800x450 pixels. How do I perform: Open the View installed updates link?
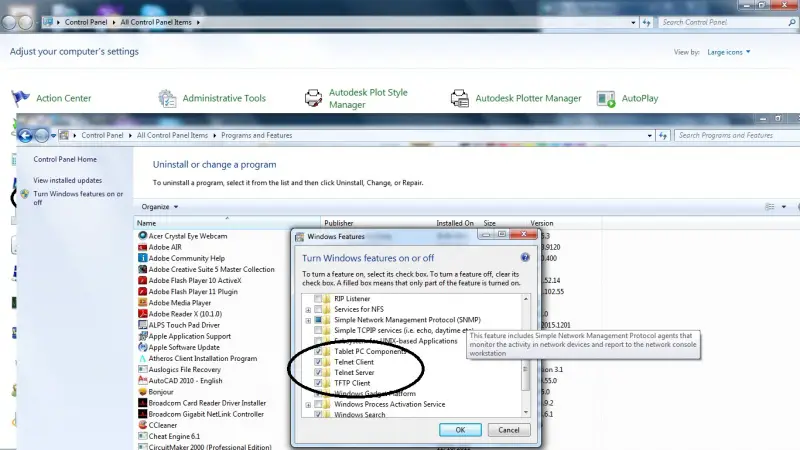pos(67,180)
